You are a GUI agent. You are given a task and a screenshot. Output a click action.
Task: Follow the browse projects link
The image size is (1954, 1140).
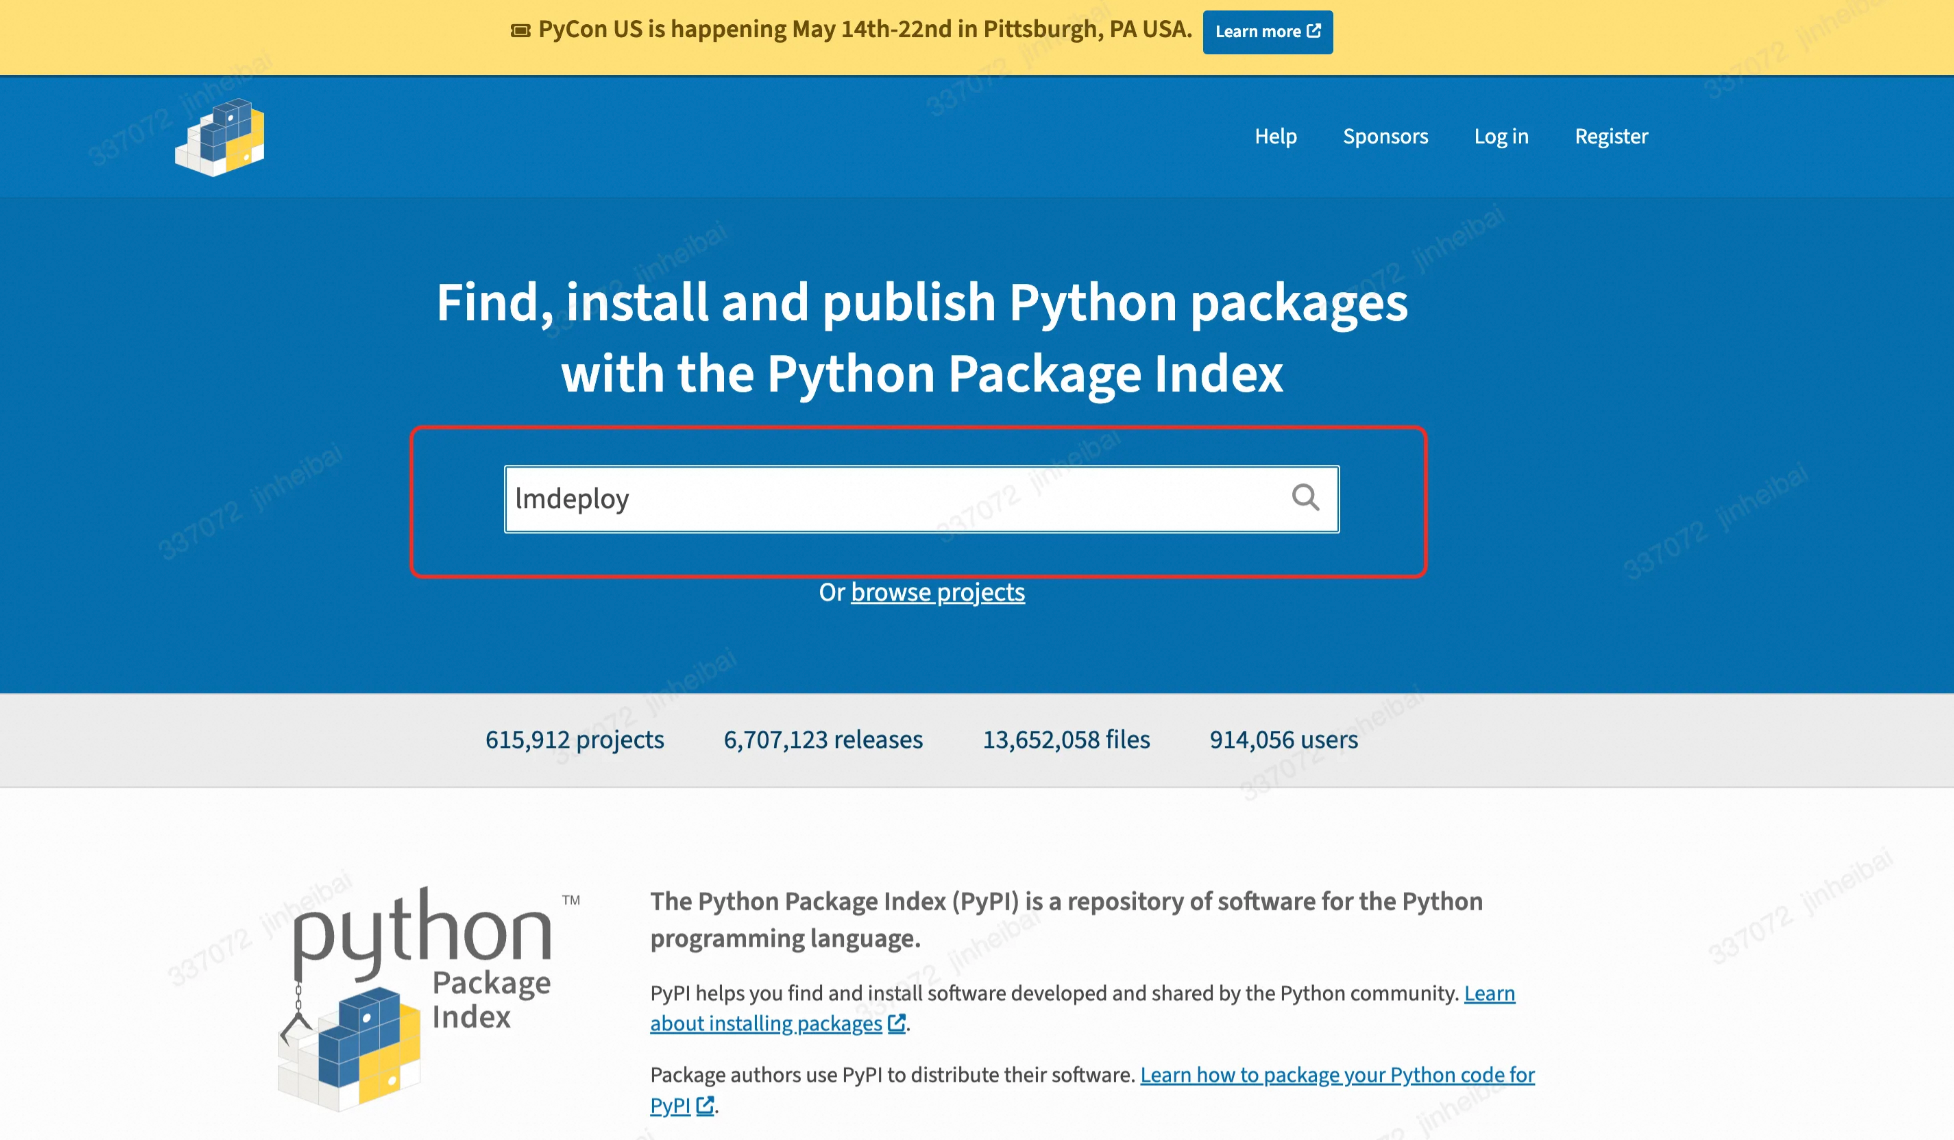tap(937, 593)
